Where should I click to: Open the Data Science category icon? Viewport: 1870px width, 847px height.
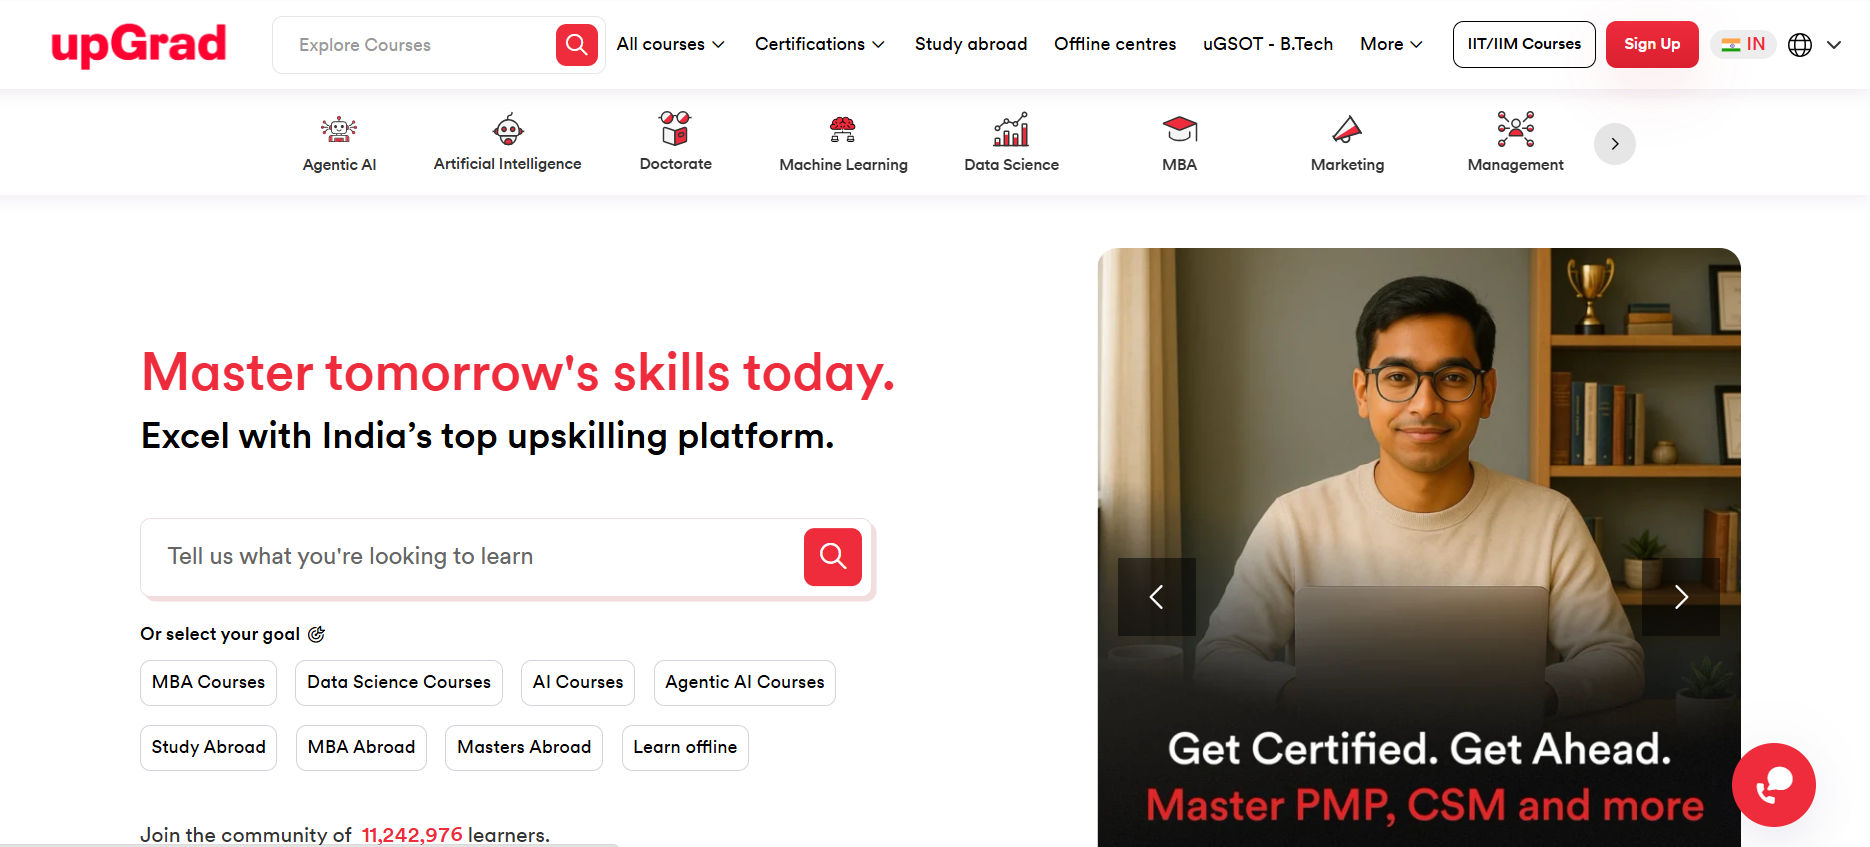[x=1011, y=129]
